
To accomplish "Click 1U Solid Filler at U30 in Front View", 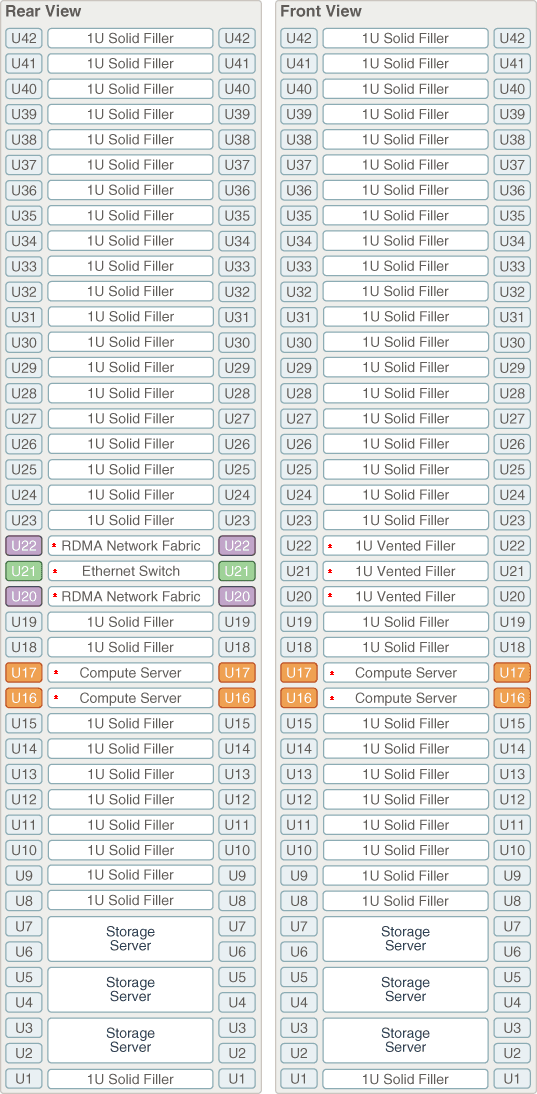I will coord(405,342).
